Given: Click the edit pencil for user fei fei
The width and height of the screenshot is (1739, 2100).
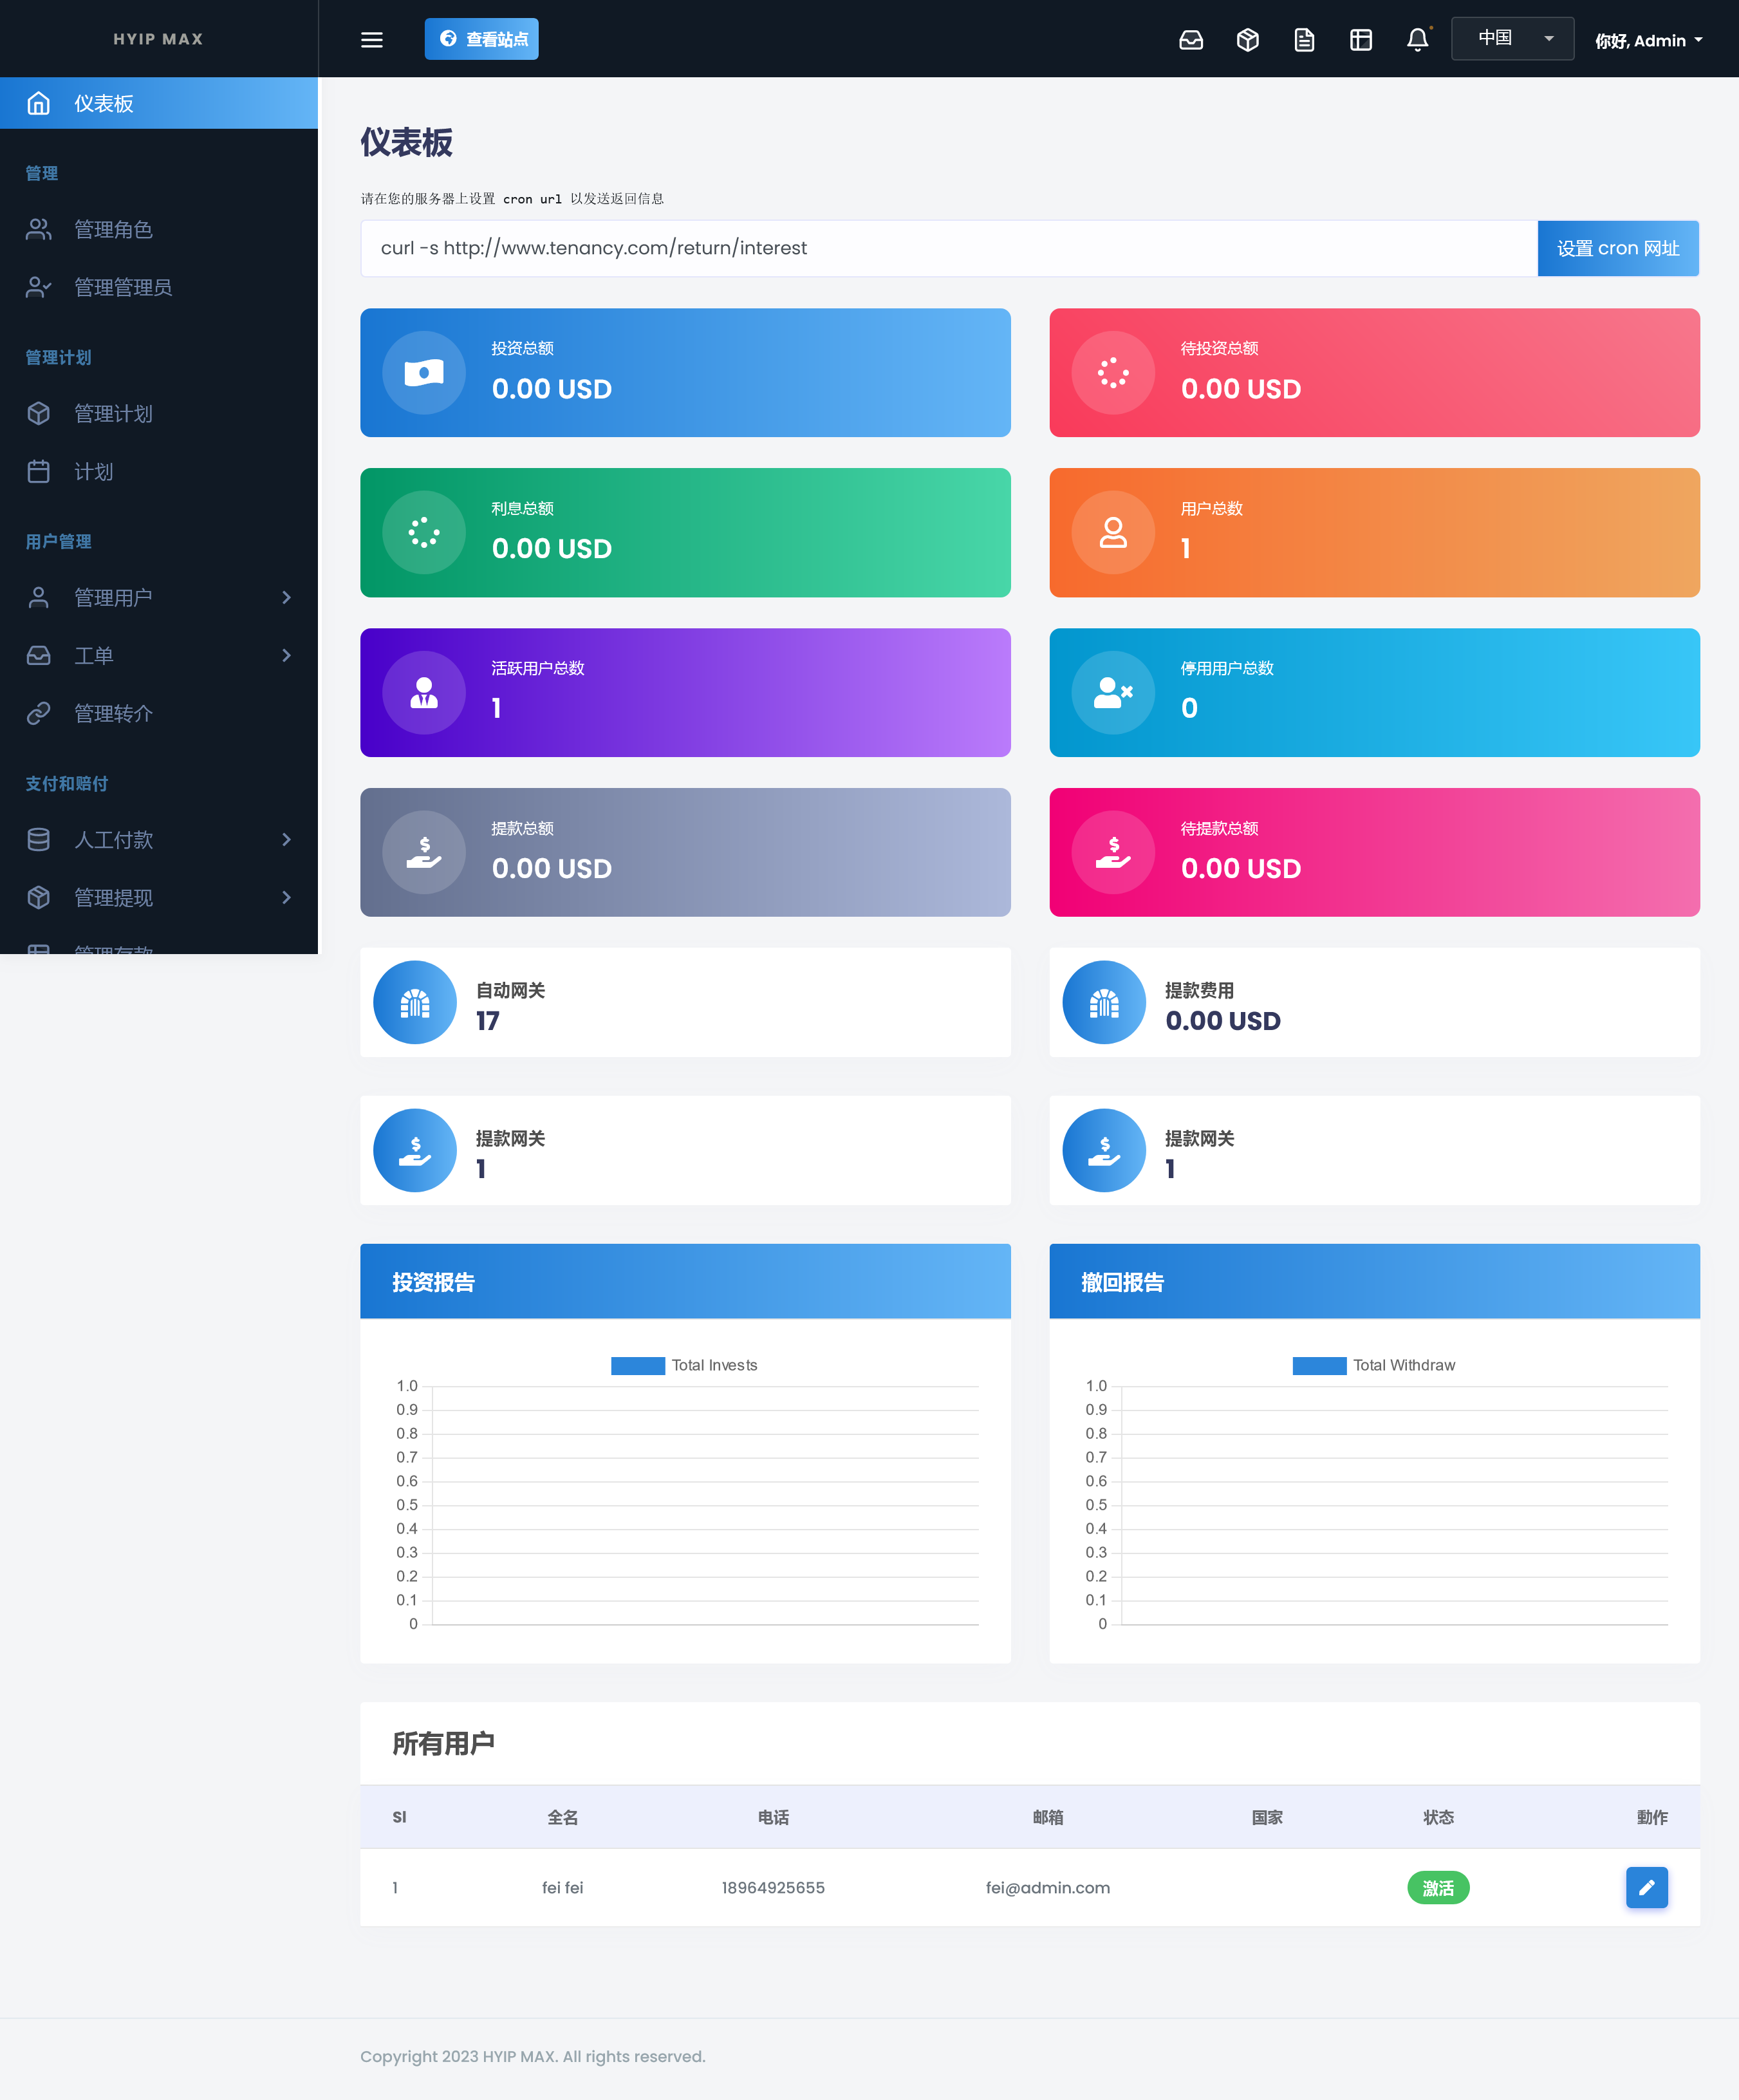Looking at the screenshot, I should click(x=1646, y=1887).
